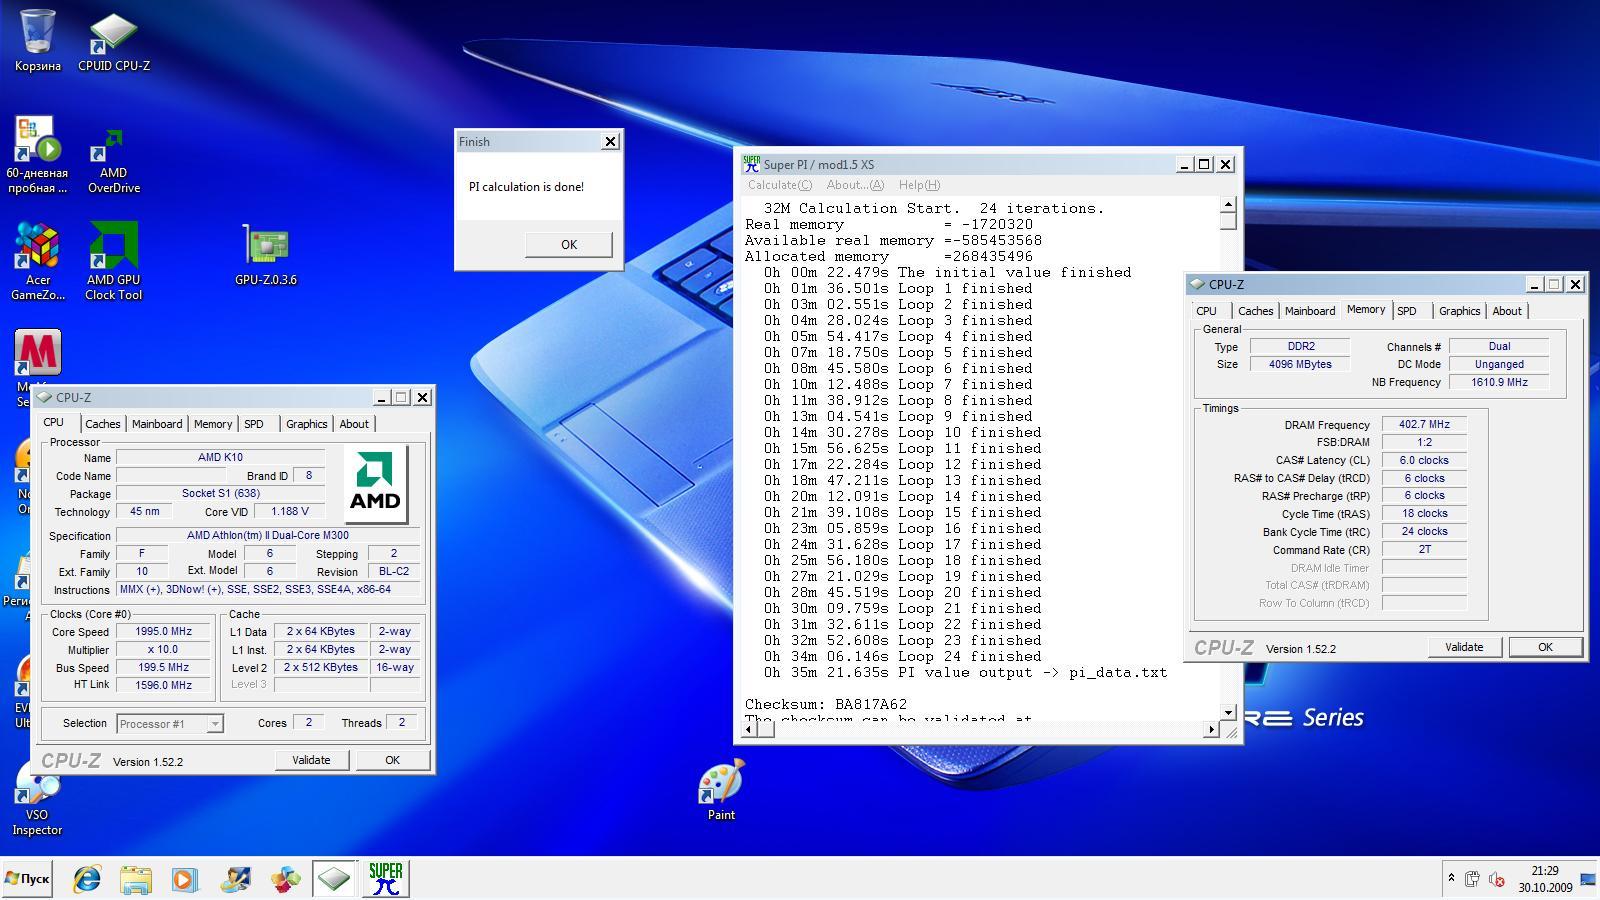The width and height of the screenshot is (1600, 900).
Task: Click OK in the Finish dialog
Action: coord(568,244)
